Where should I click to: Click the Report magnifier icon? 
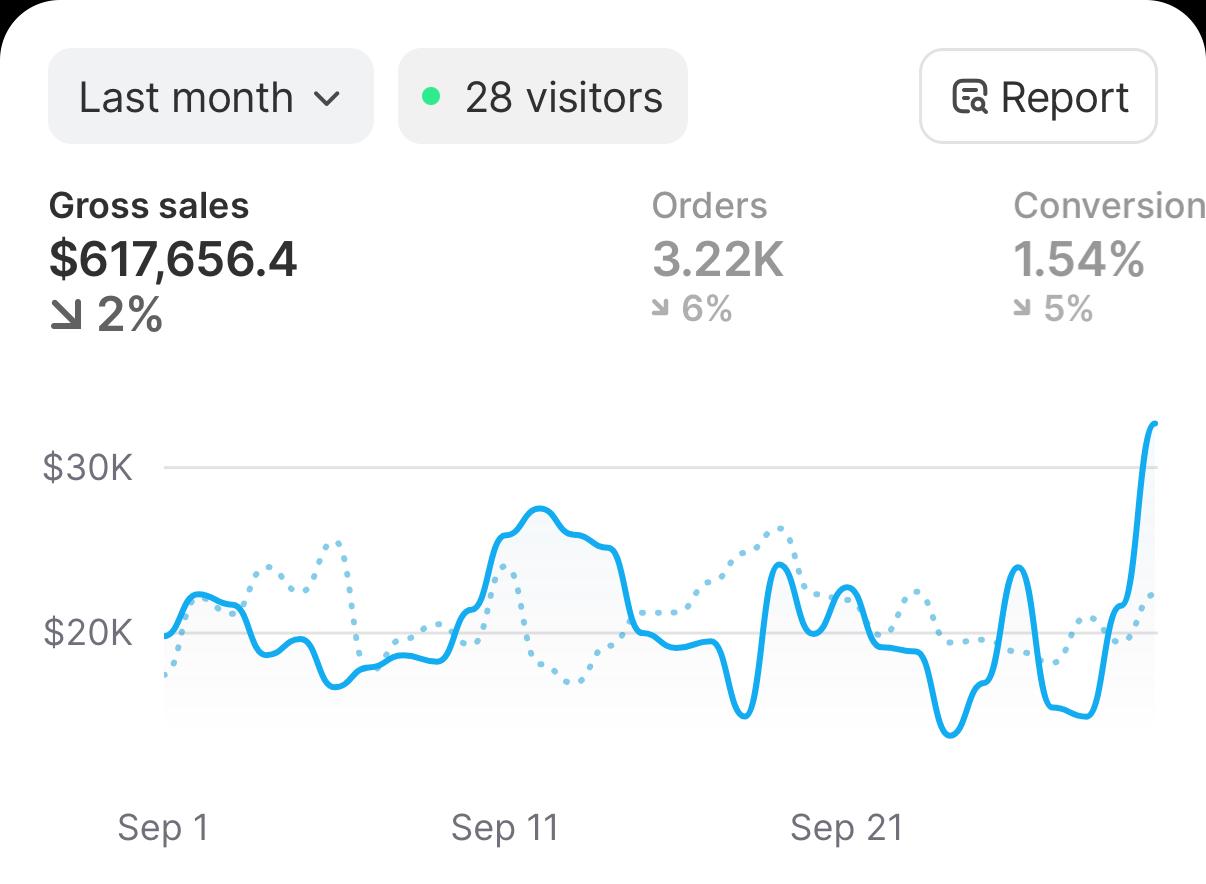(969, 97)
